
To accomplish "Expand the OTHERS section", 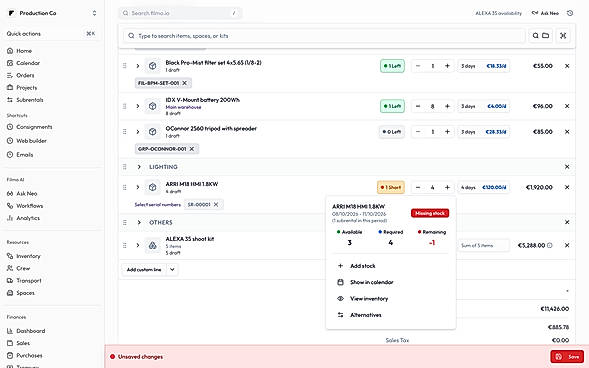I will coord(139,222).
